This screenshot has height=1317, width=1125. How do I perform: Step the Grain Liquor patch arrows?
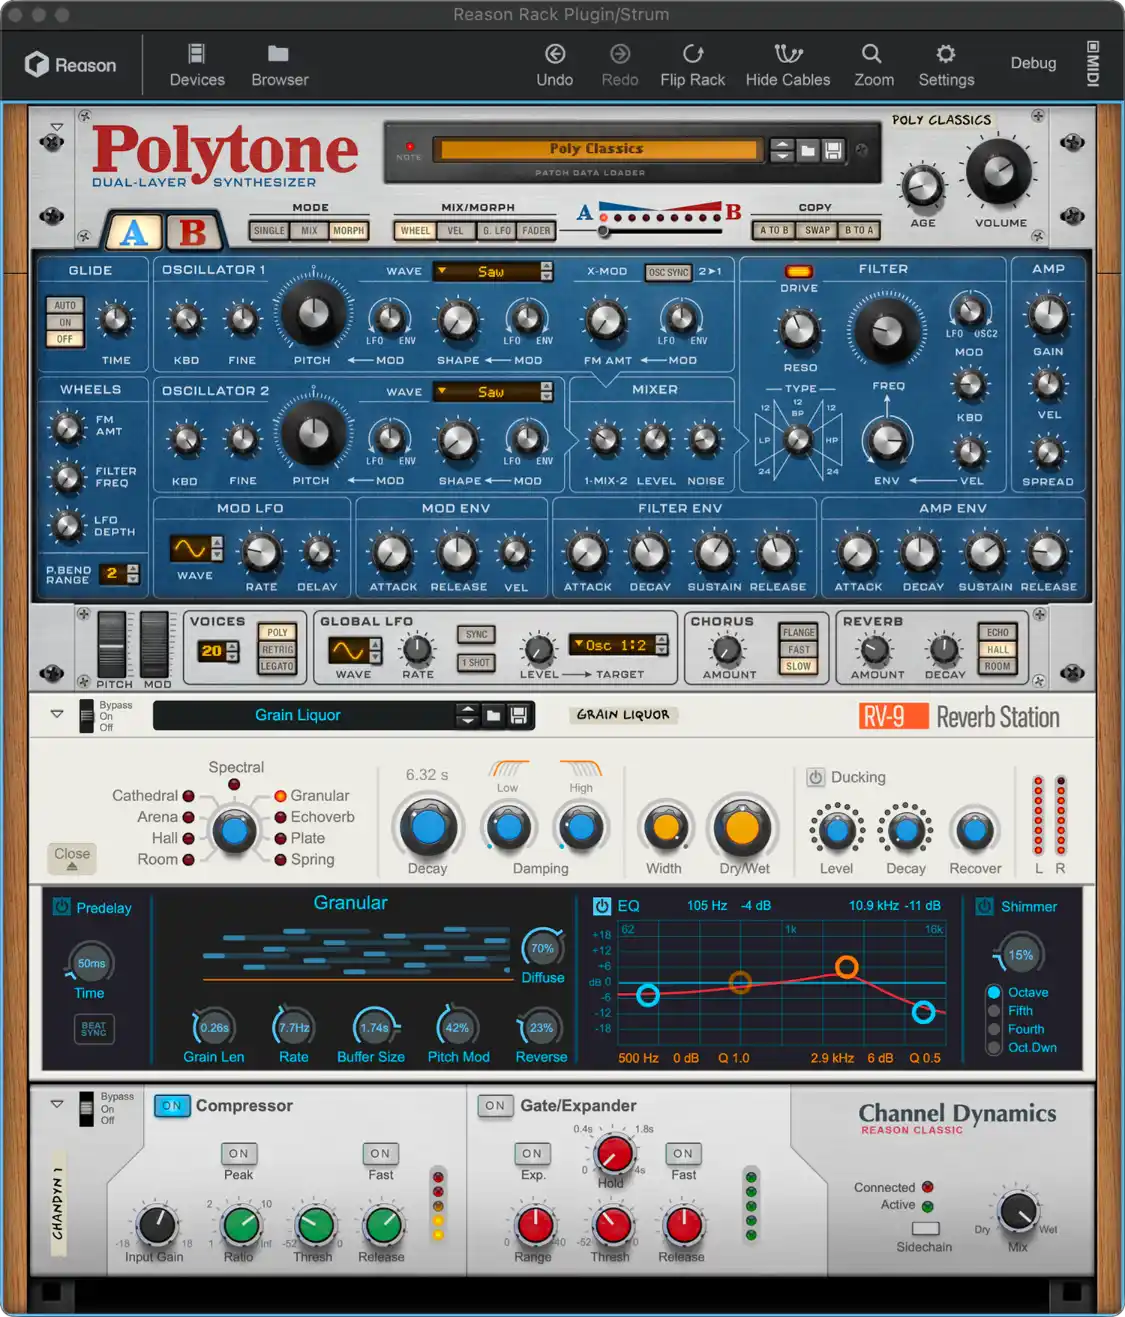point(467,715)
